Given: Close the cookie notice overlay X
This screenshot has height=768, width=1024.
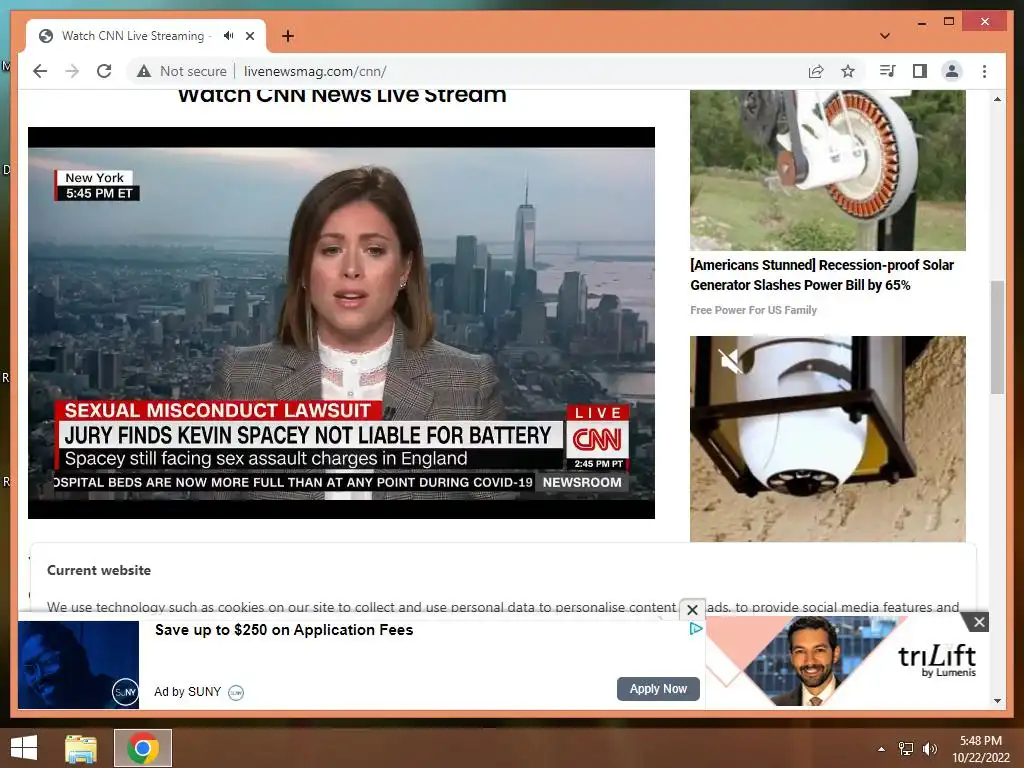Looking at the screenshot, I should [x=693, y=610].
